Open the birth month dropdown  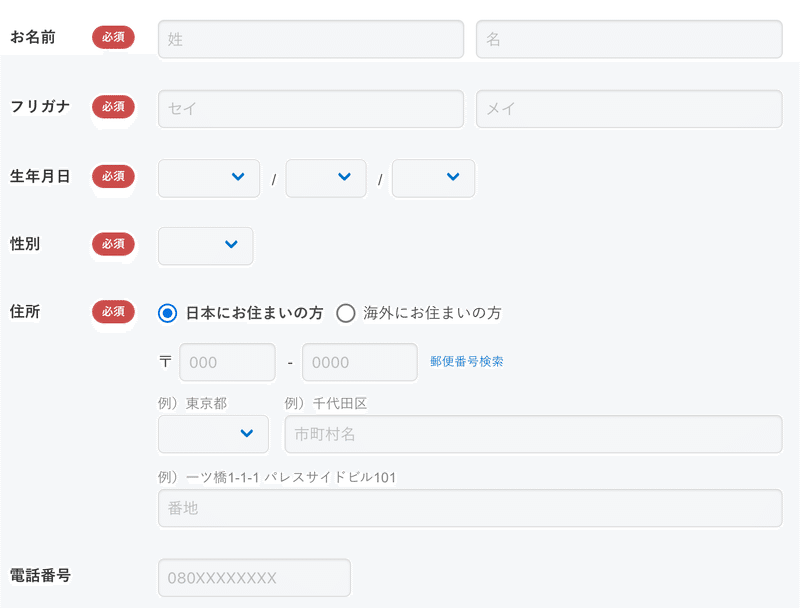tap(326, 178)
